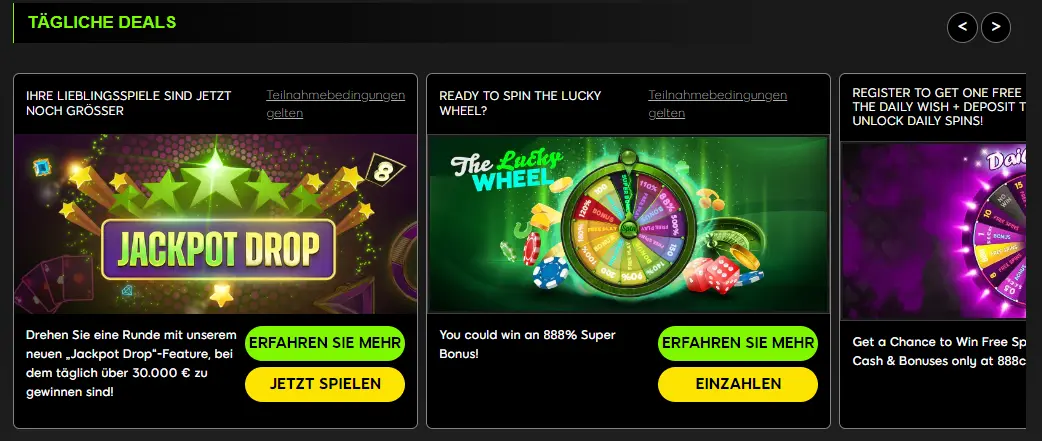Click the '888% Super Bonus' description text
Viewport: 1042px width, 441px height.
pyautogui.click(x=528, y=344)
